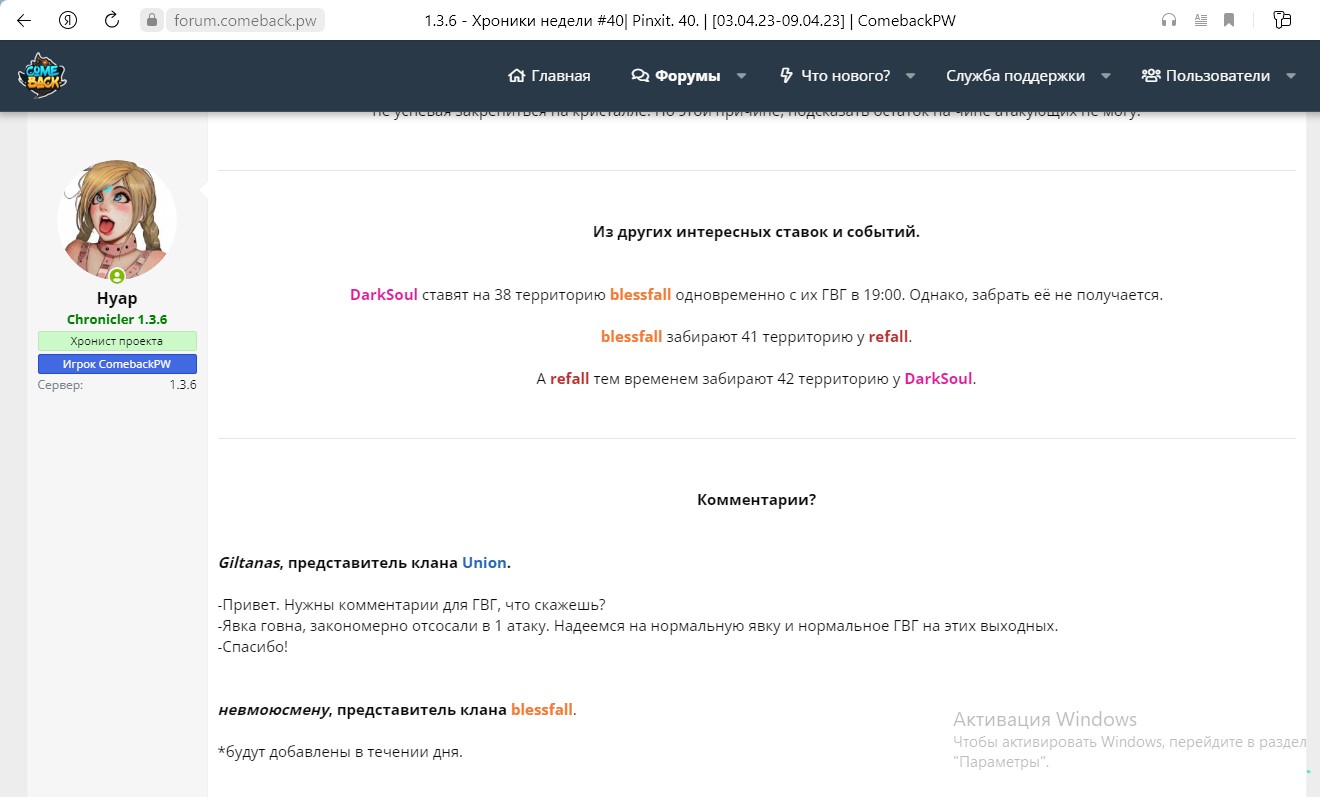
Task: Click the Union clan link
Action: [484, 563]
